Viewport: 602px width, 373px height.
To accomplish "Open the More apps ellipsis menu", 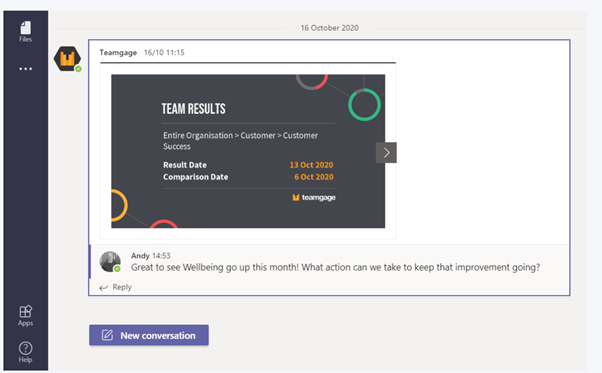I will tap(25, 69).
